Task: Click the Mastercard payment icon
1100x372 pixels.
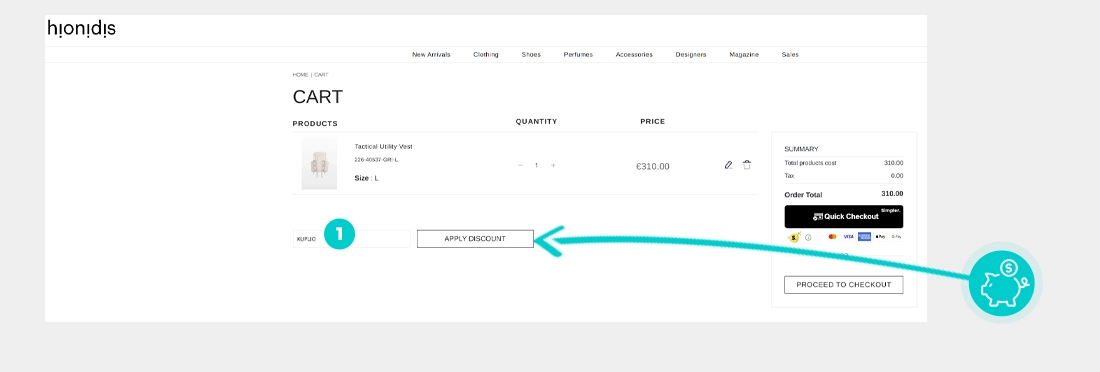Action: 833,237
